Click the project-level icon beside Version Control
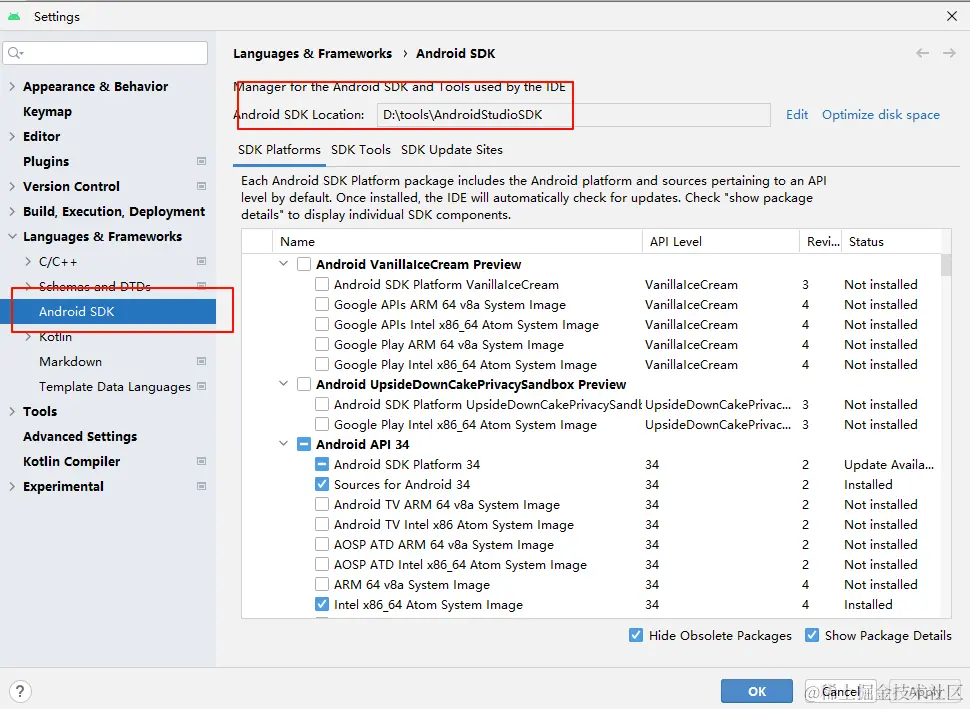This screenshot has width=970, height=709. [201, 186]
